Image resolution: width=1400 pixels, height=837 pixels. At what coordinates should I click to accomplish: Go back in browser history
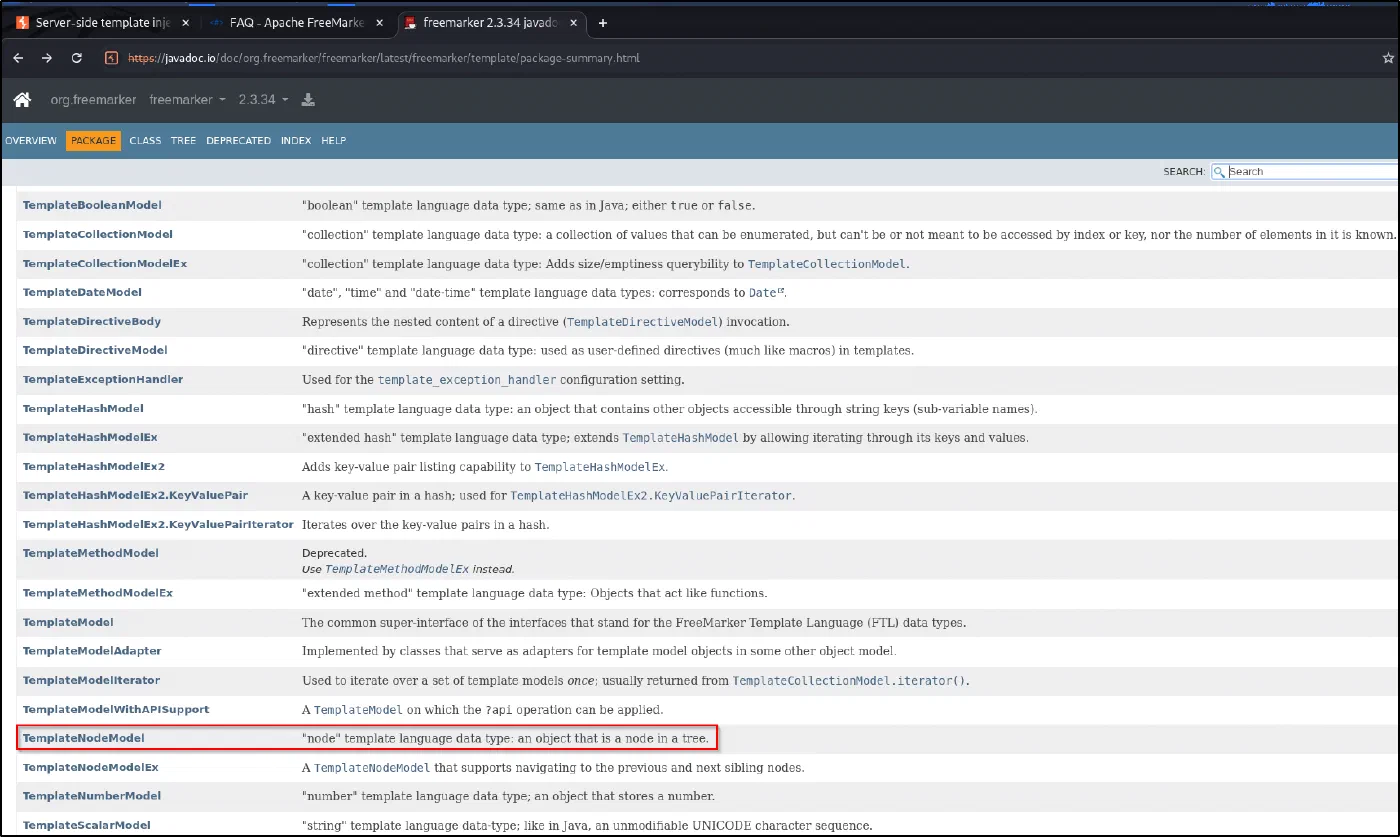18,58
